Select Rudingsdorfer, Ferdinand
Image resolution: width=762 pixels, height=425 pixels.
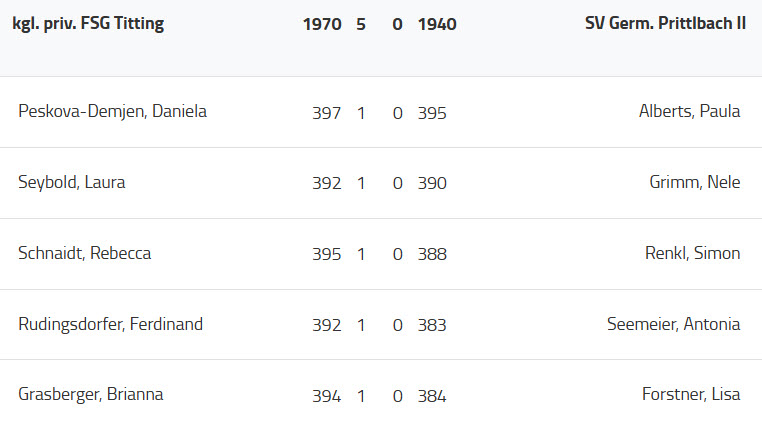click(110, 324)
